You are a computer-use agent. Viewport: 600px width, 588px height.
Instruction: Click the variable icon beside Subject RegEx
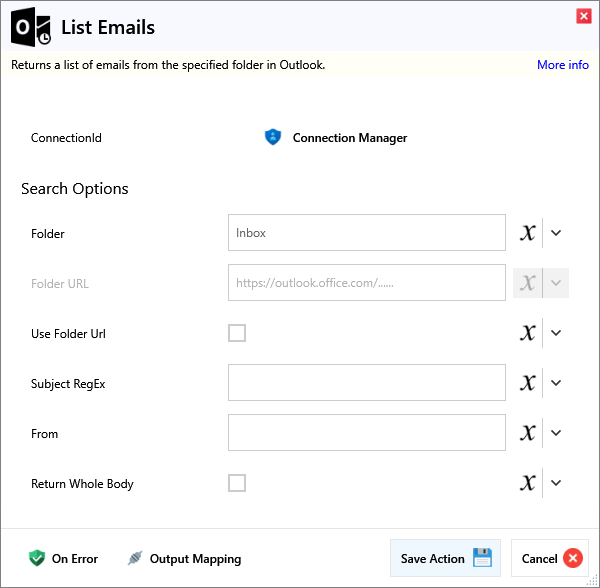click(x=528, y=383)
